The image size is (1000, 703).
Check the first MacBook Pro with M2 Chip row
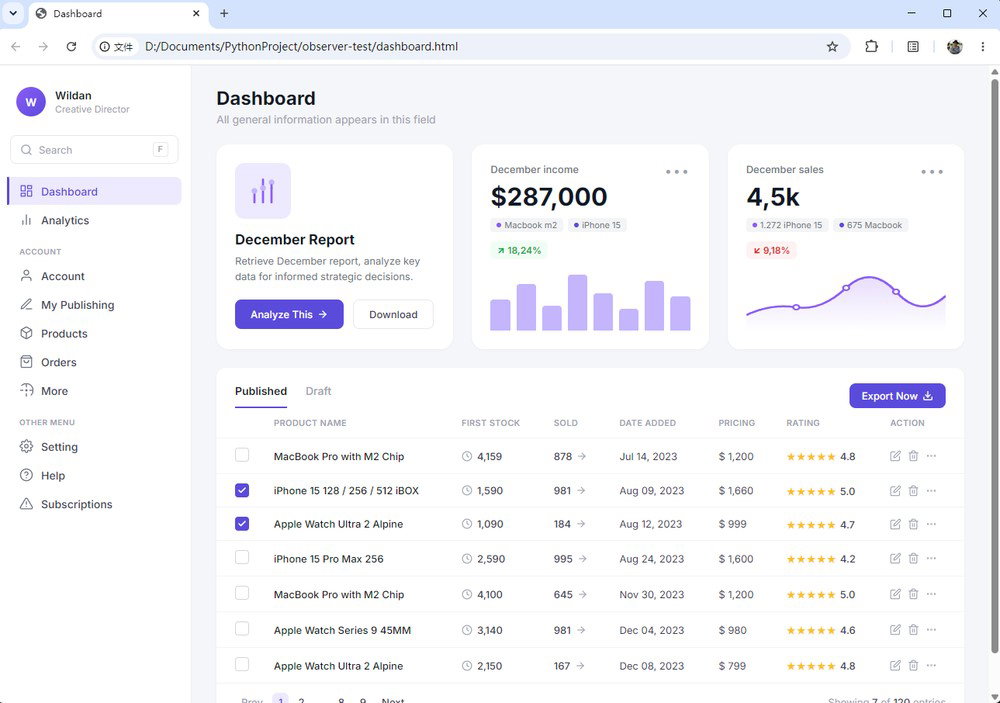(242, 455)
